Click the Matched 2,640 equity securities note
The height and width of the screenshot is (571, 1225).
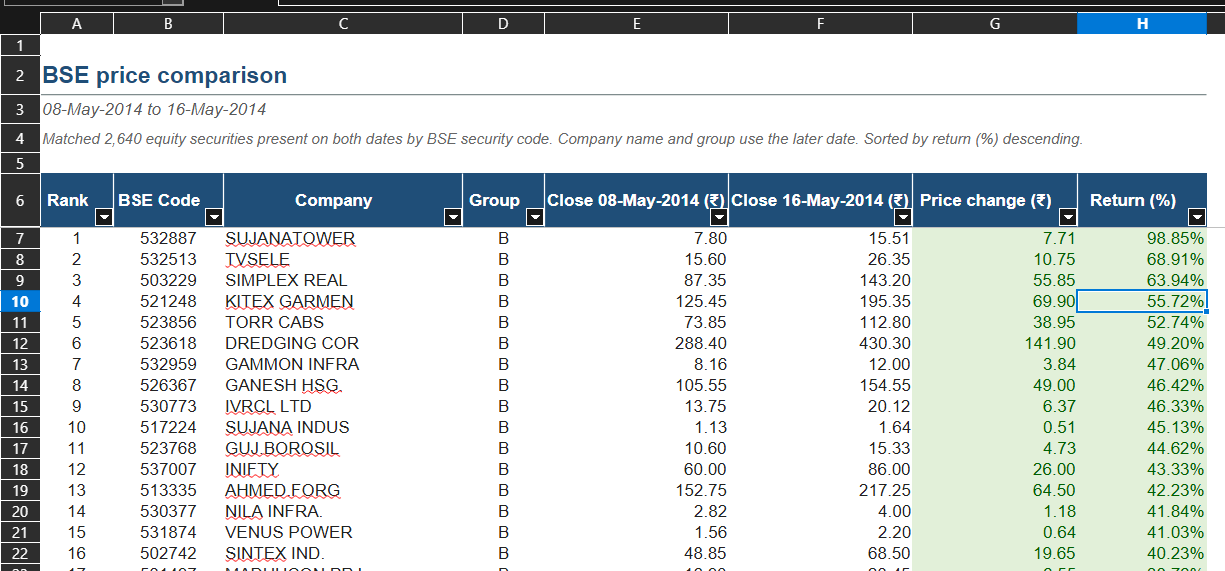562,139
